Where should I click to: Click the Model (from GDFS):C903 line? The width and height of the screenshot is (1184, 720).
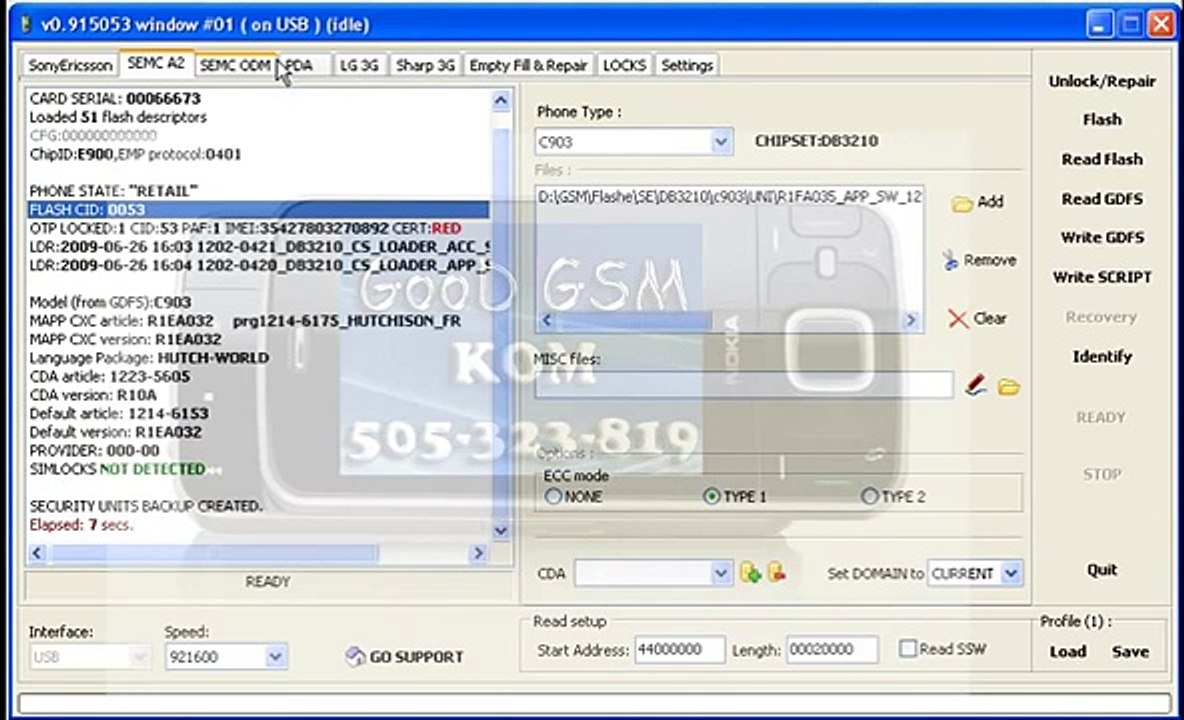pyautogui.click(x=110, y=303)
